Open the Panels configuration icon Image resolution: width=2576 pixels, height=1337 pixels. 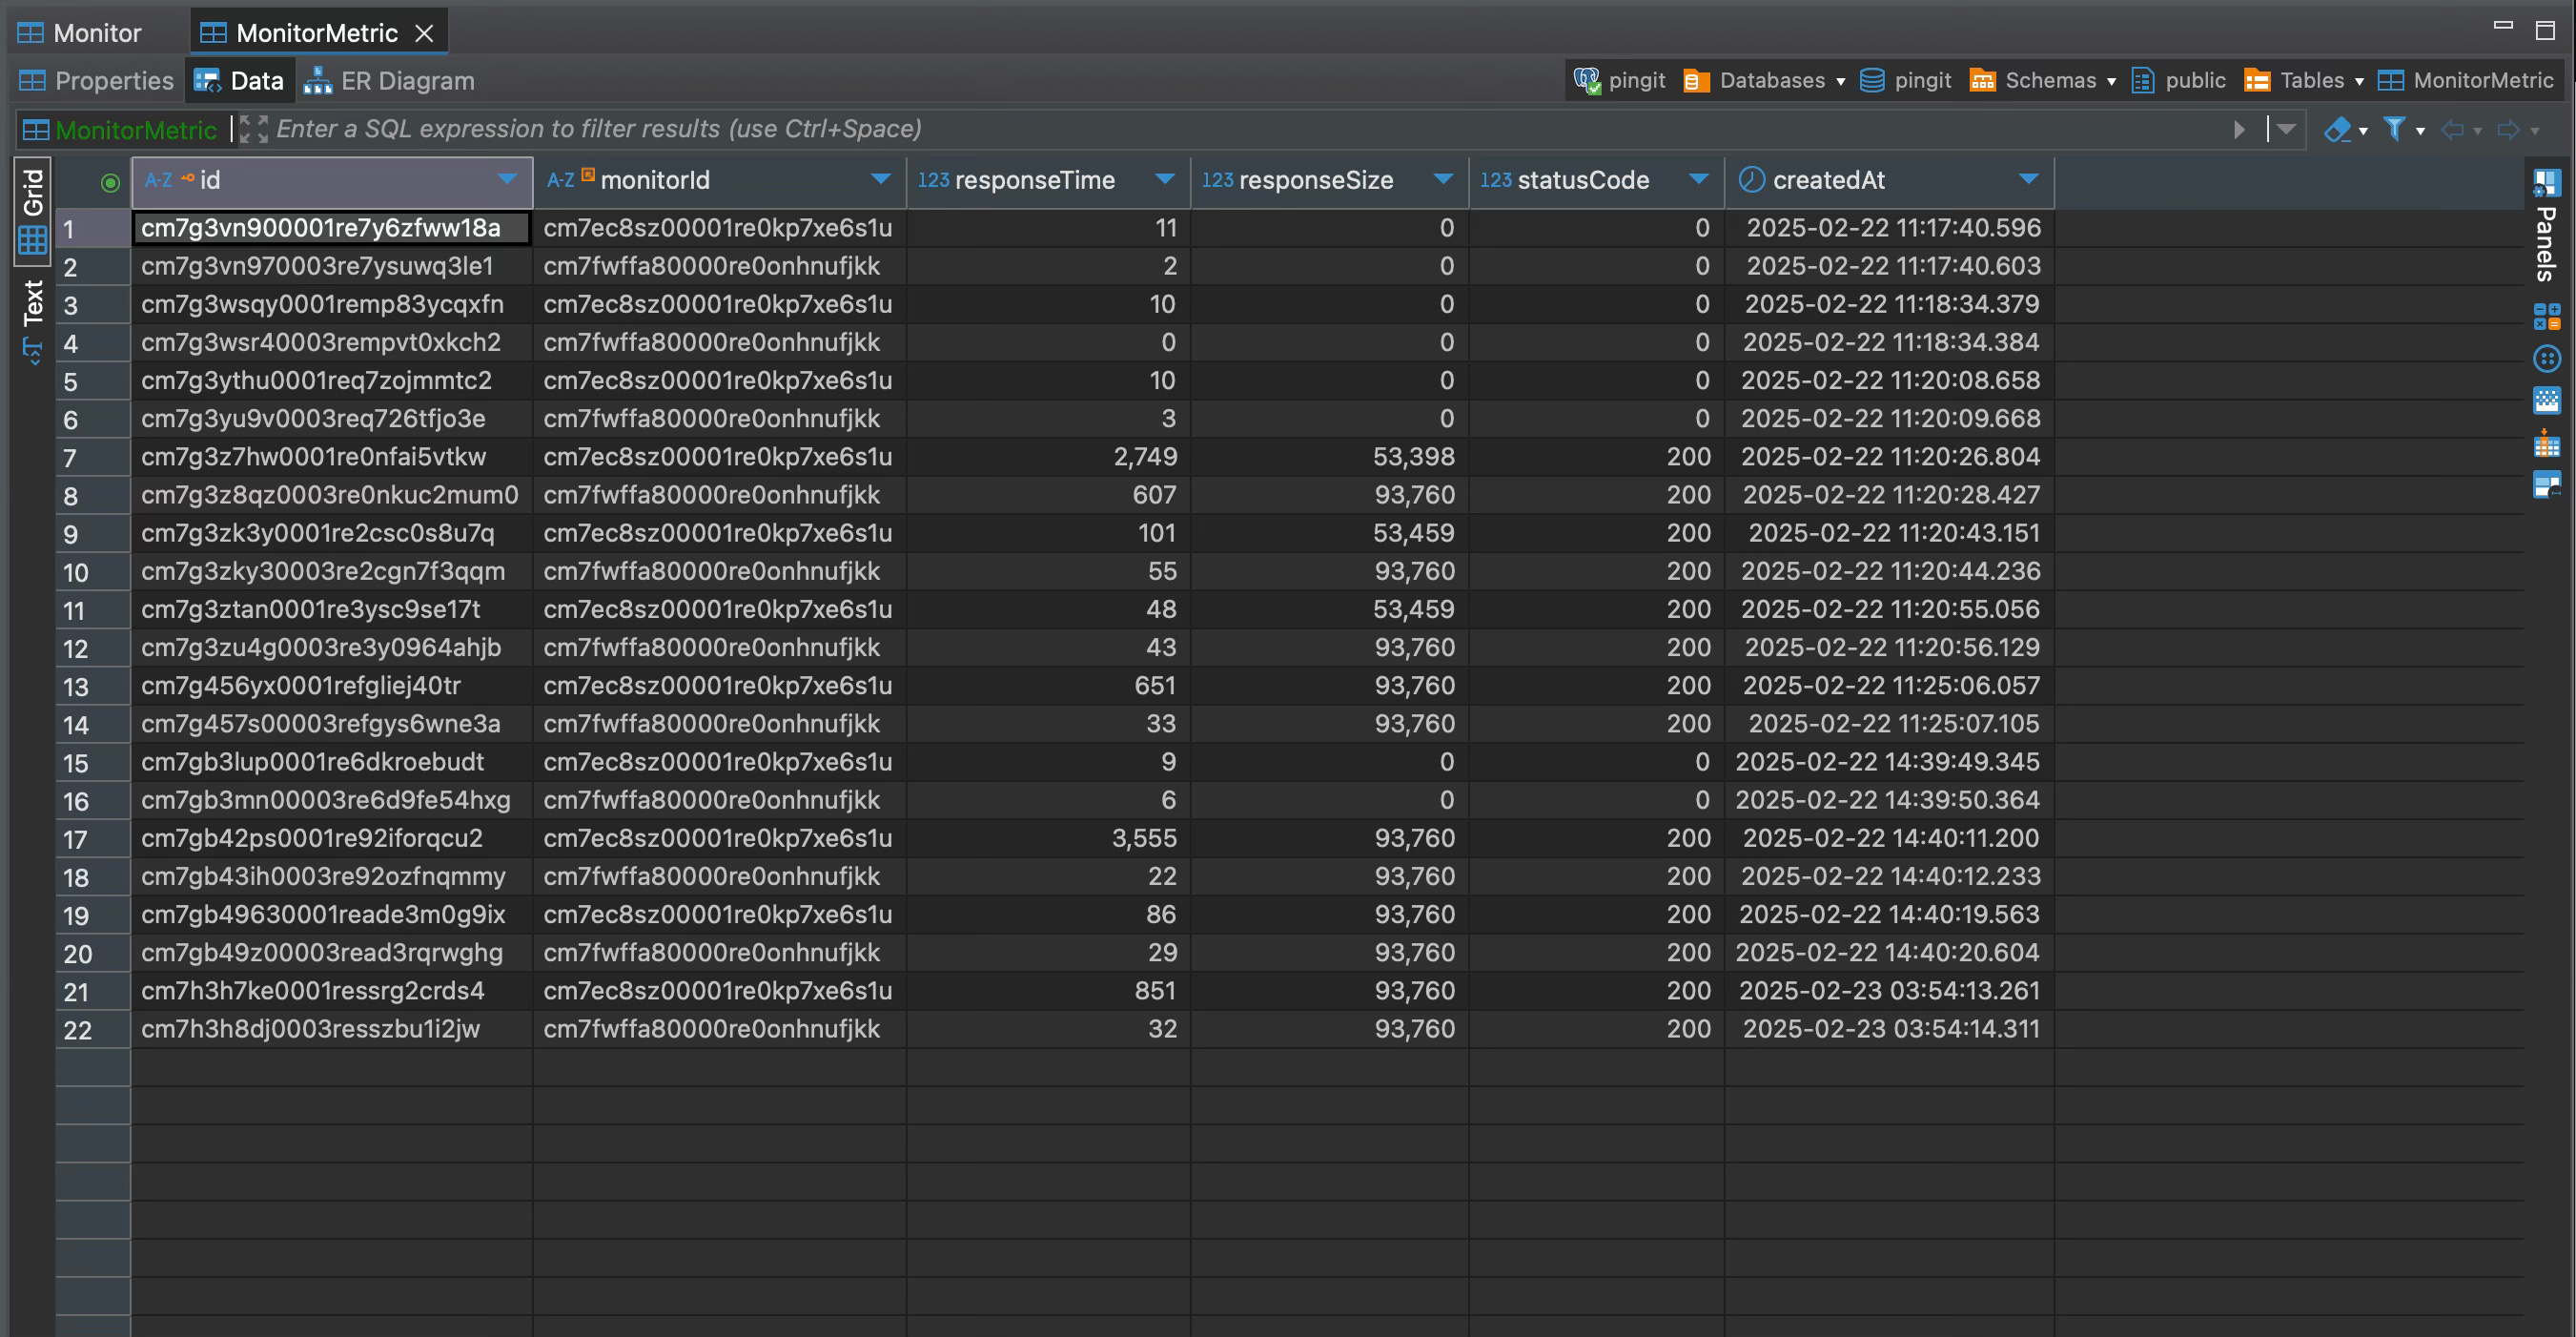pyautogui.click(x=2546, y=183)
